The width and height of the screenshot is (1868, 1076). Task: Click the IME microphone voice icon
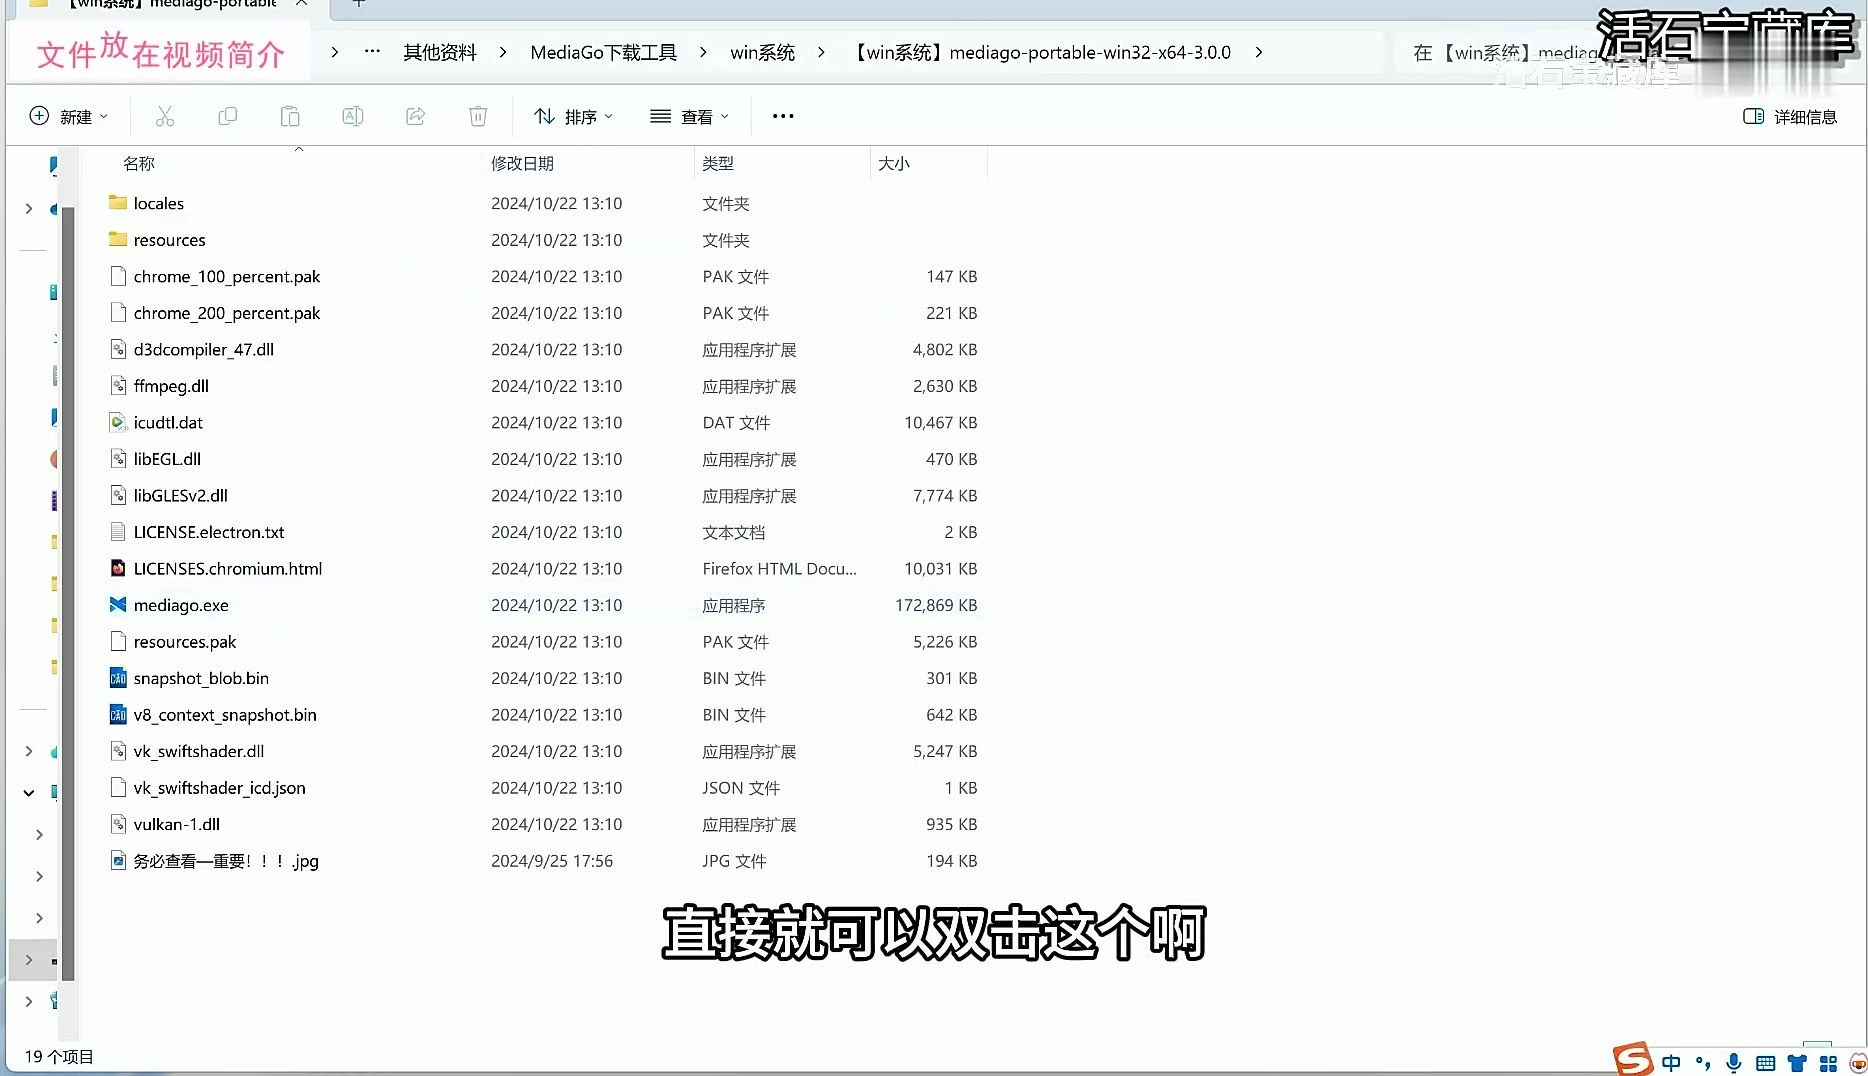tap(1734, 1063)
